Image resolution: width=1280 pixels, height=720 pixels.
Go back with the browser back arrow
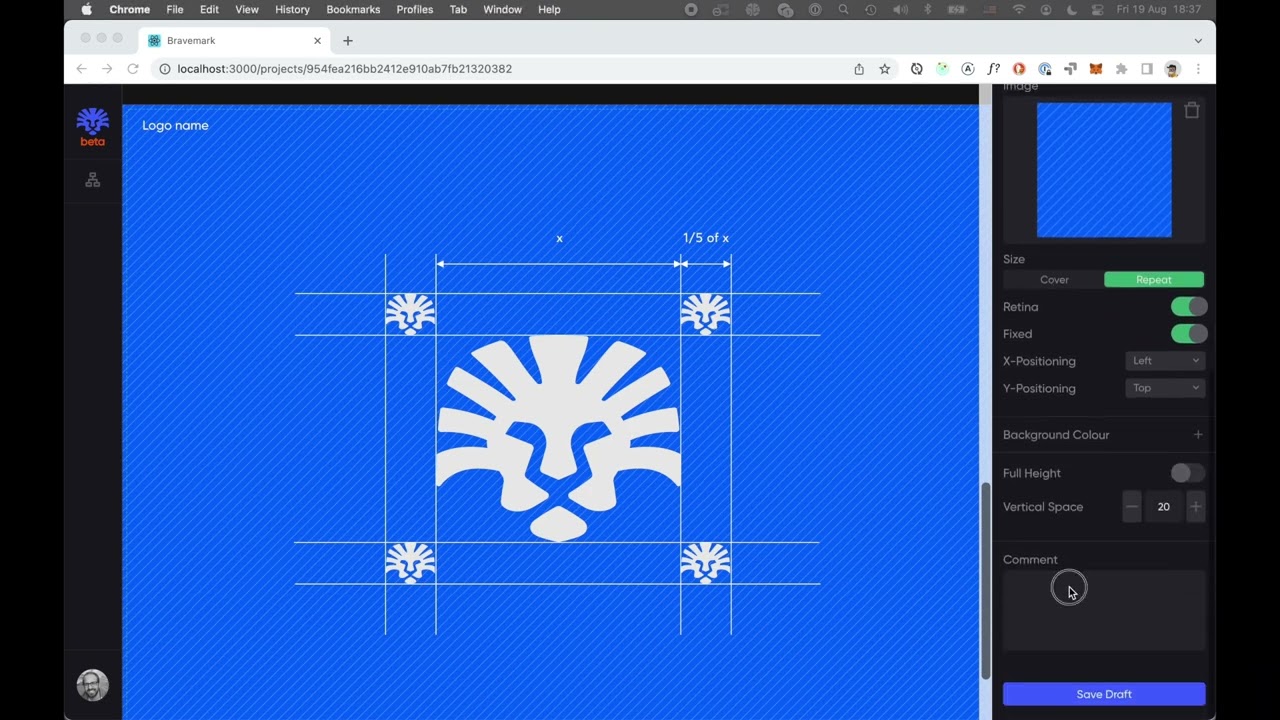82,69
